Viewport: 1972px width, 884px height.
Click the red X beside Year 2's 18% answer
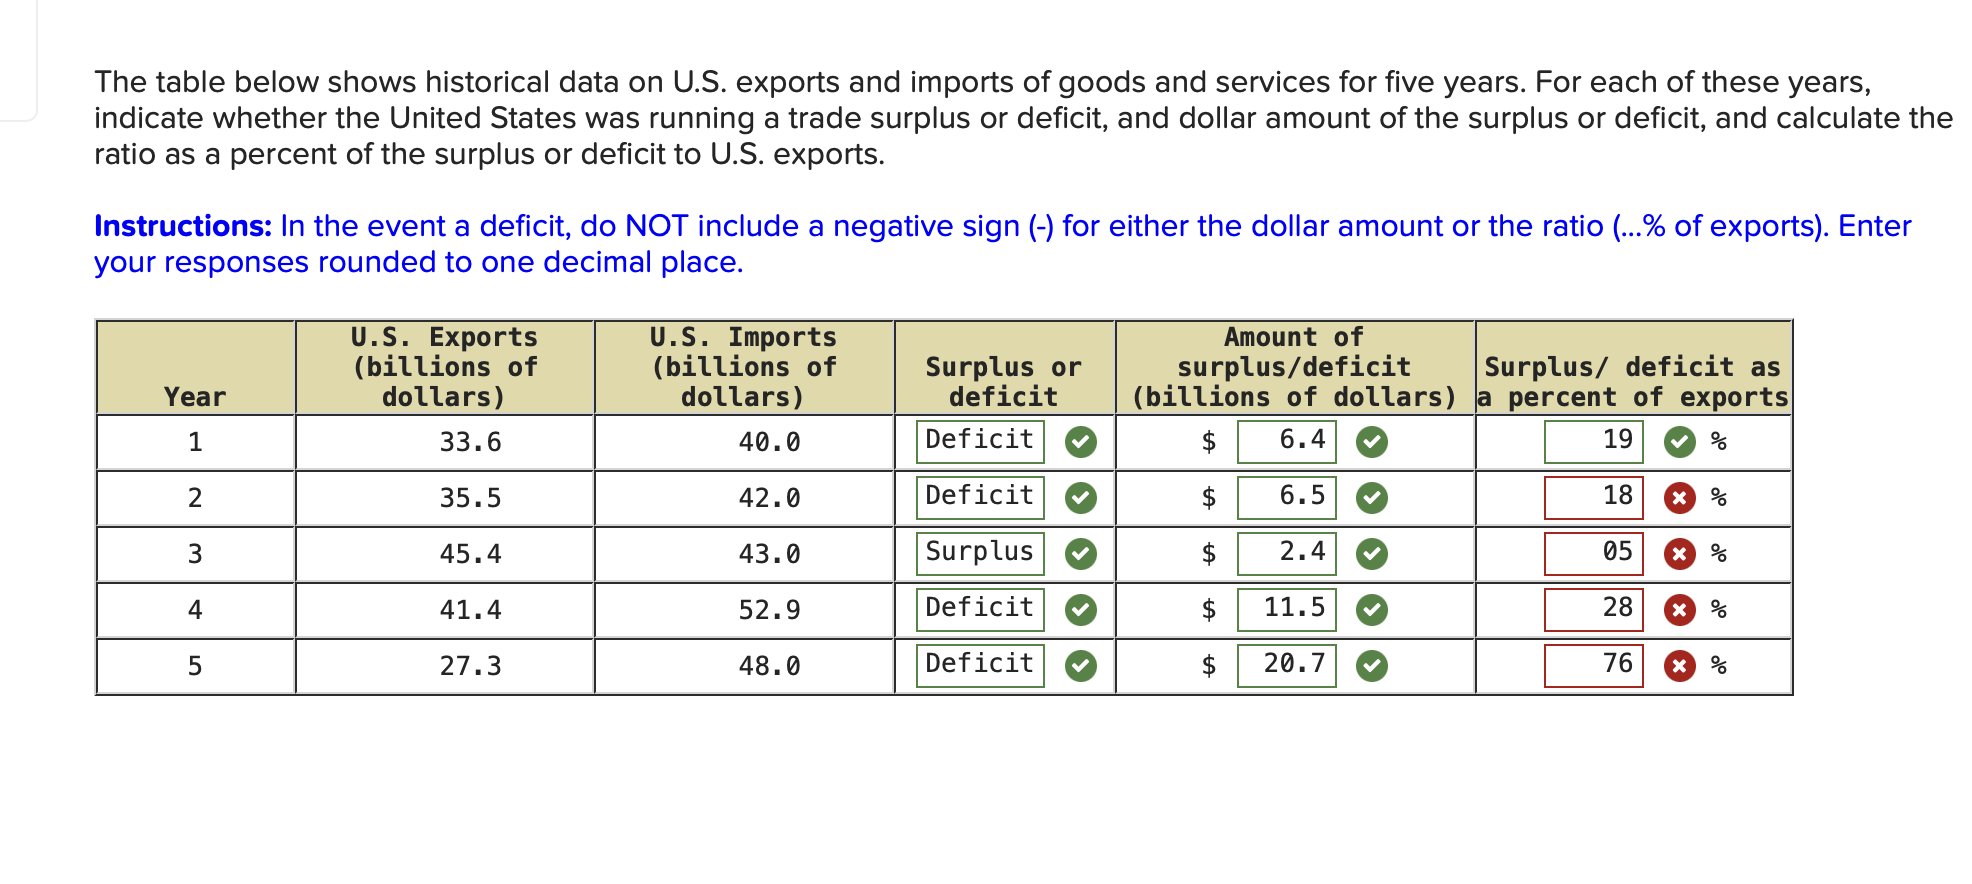(1678, 497)
